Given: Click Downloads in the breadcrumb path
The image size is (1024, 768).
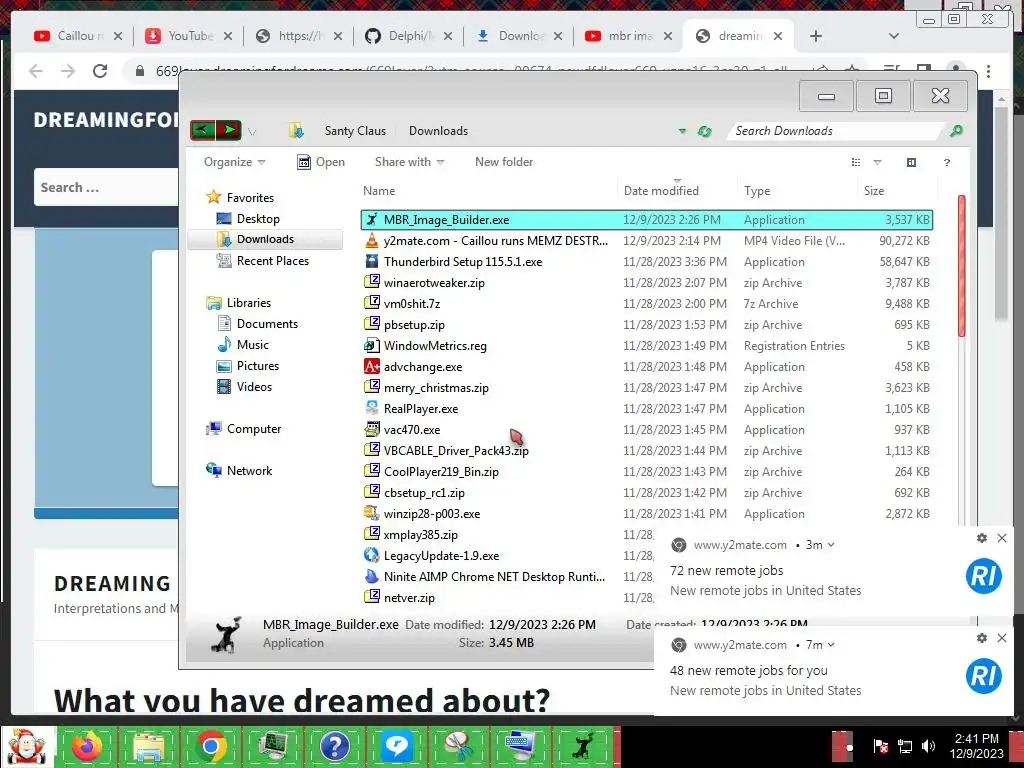Looking at the screenshot, I should pyautogui.click(x=438, y=131).
